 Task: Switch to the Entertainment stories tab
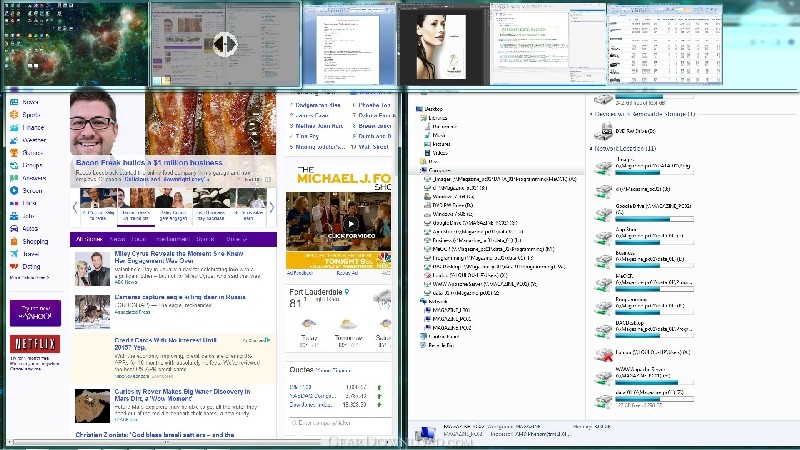172,239
